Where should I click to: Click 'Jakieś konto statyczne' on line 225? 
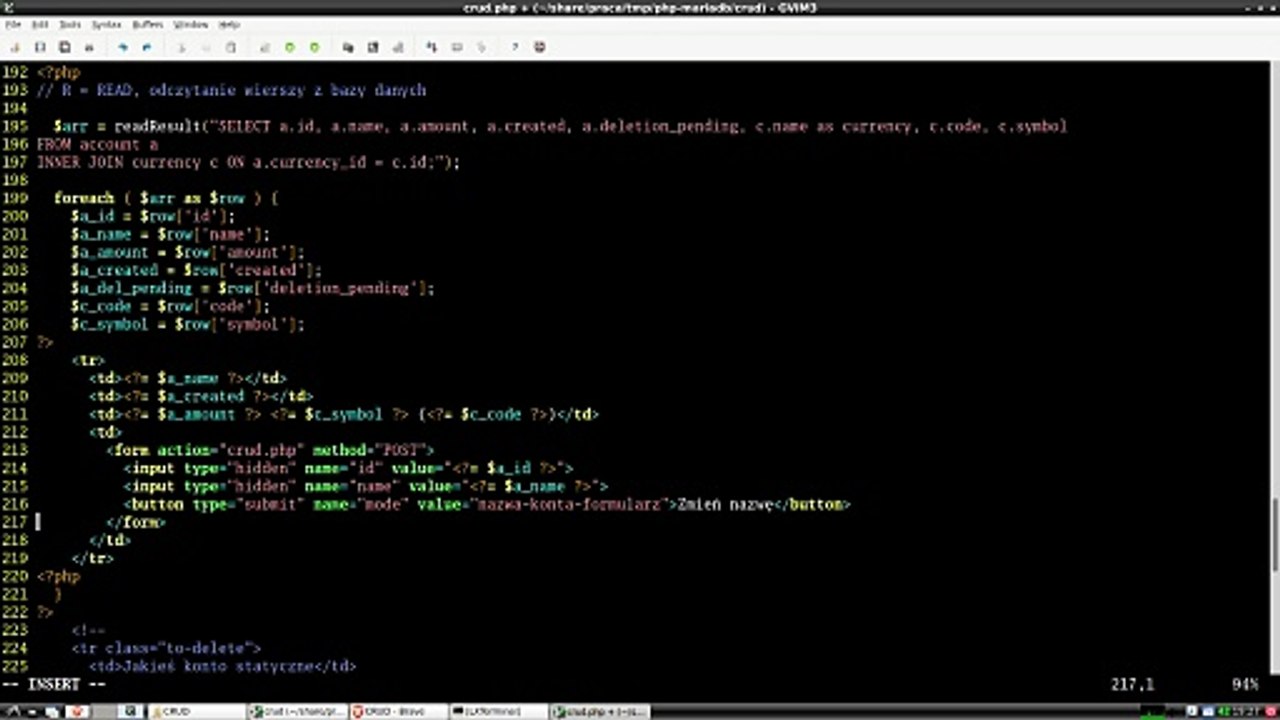218,666
